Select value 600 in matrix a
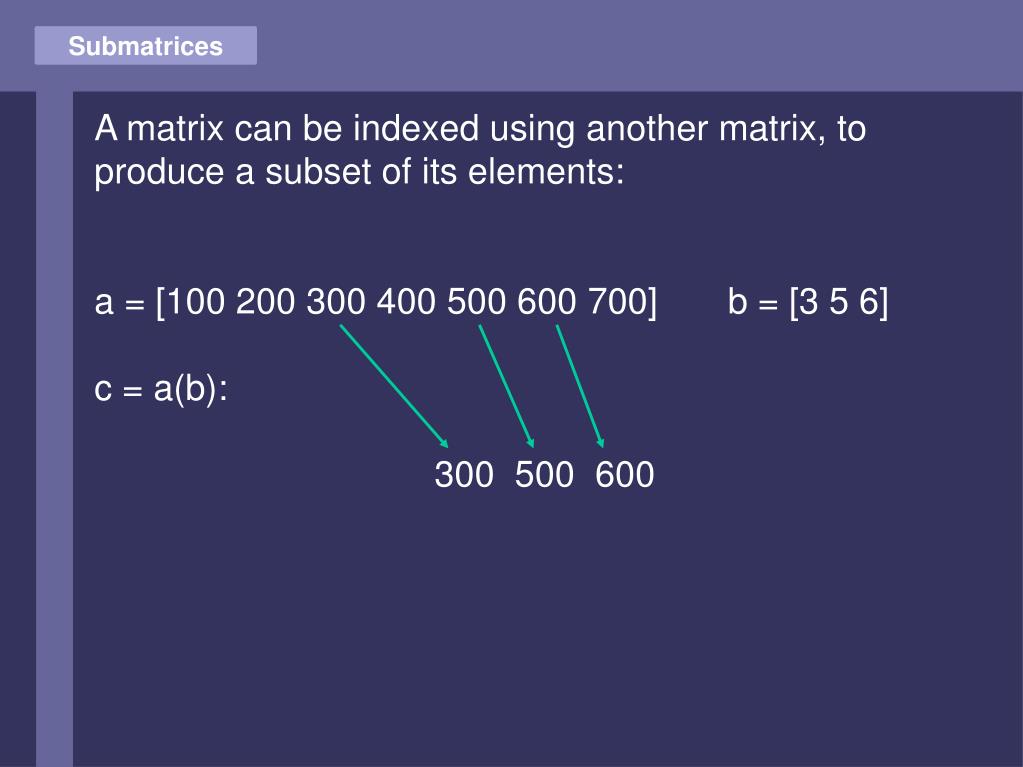This screenshot has width=1023, height=767. tap(547, 302)
